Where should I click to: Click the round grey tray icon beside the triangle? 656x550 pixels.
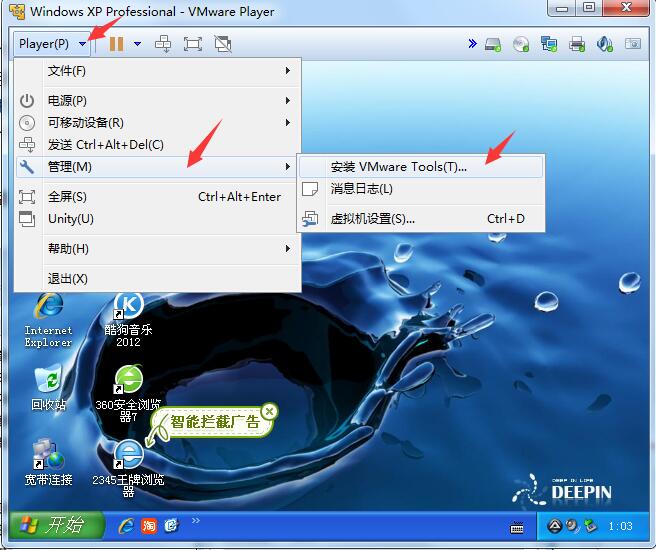coord(572,525)
